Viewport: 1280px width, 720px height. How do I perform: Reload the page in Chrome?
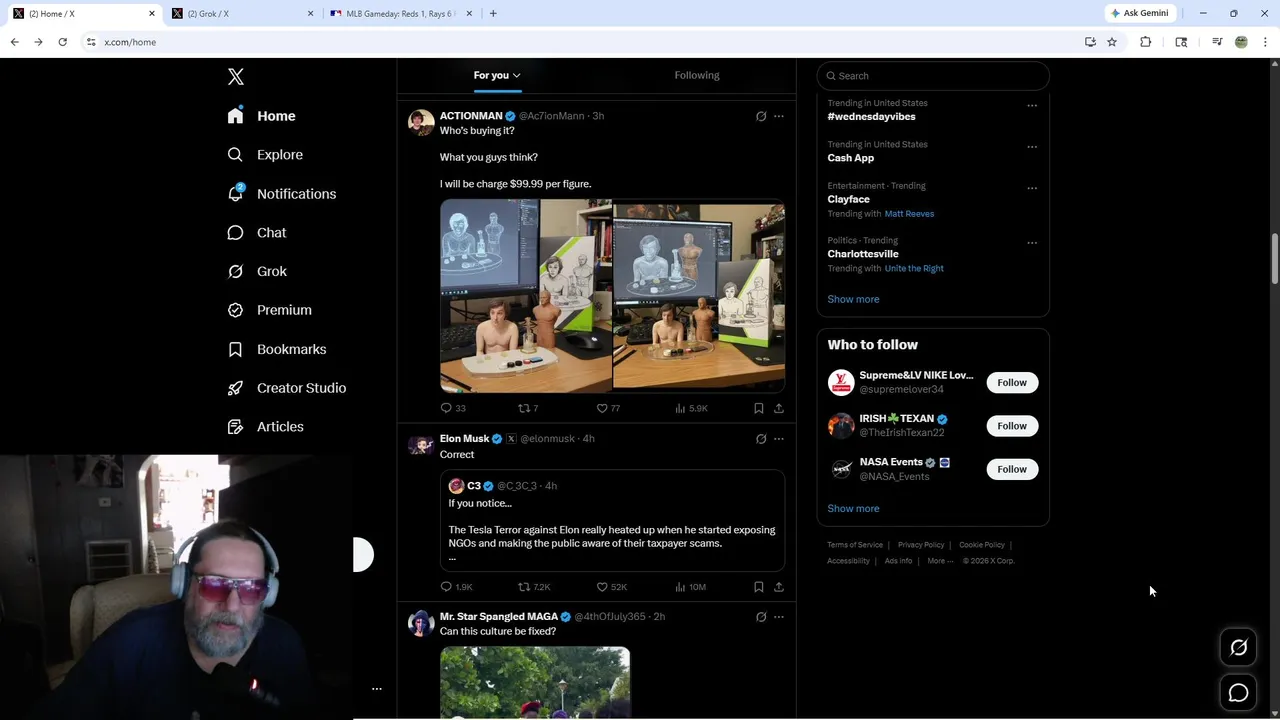[62, 42]
